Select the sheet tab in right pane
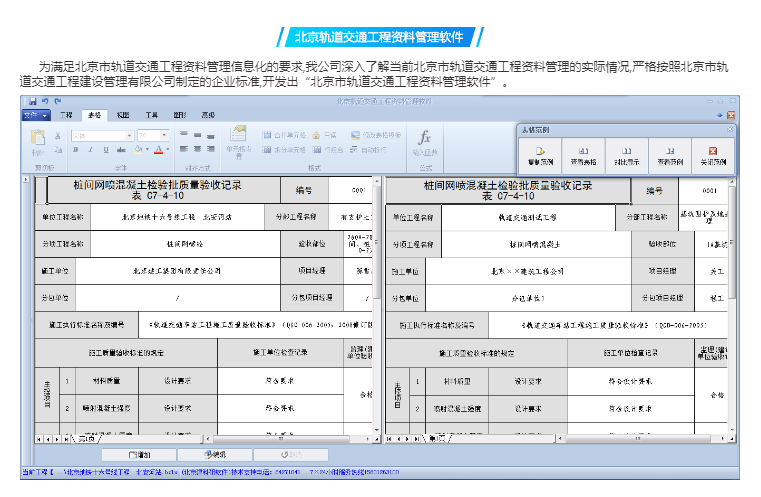761x497 pixels. pyautogui.click(x=437, y=439)
